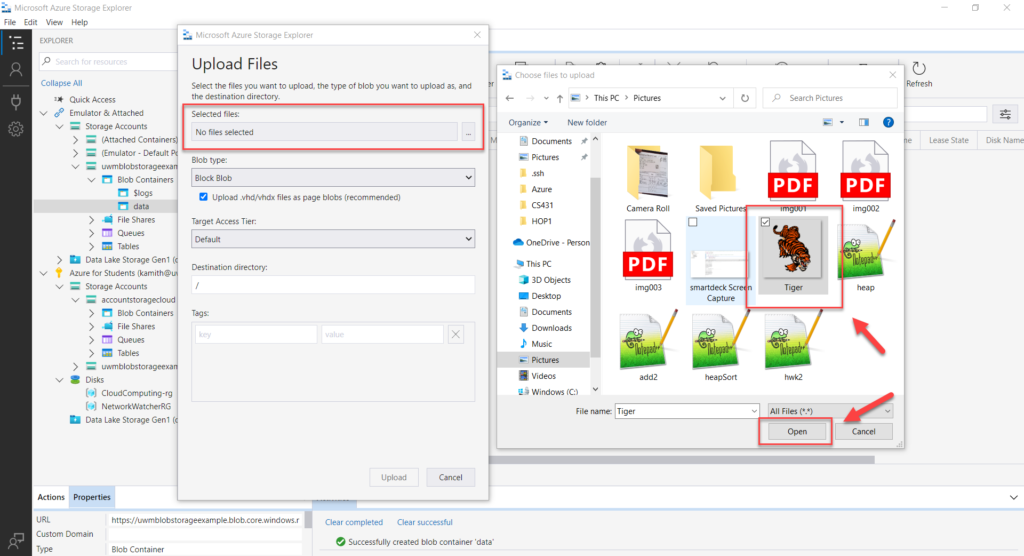Click the Destination directory input field
The height and width of the screenshot is (556, 1024).
coord(333,285)
